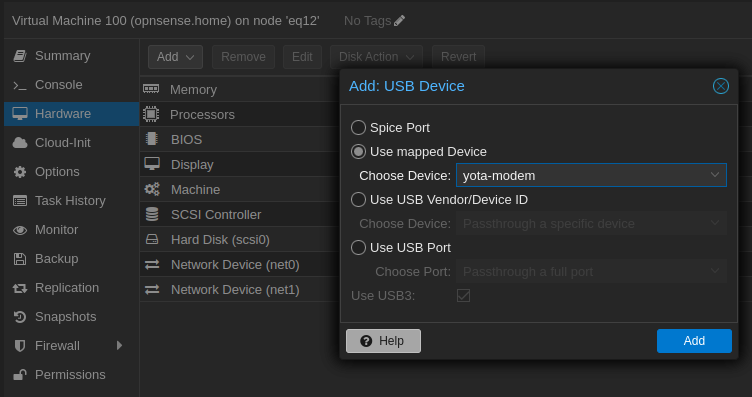Open the Snapshots section

click(x=71, y=317)
